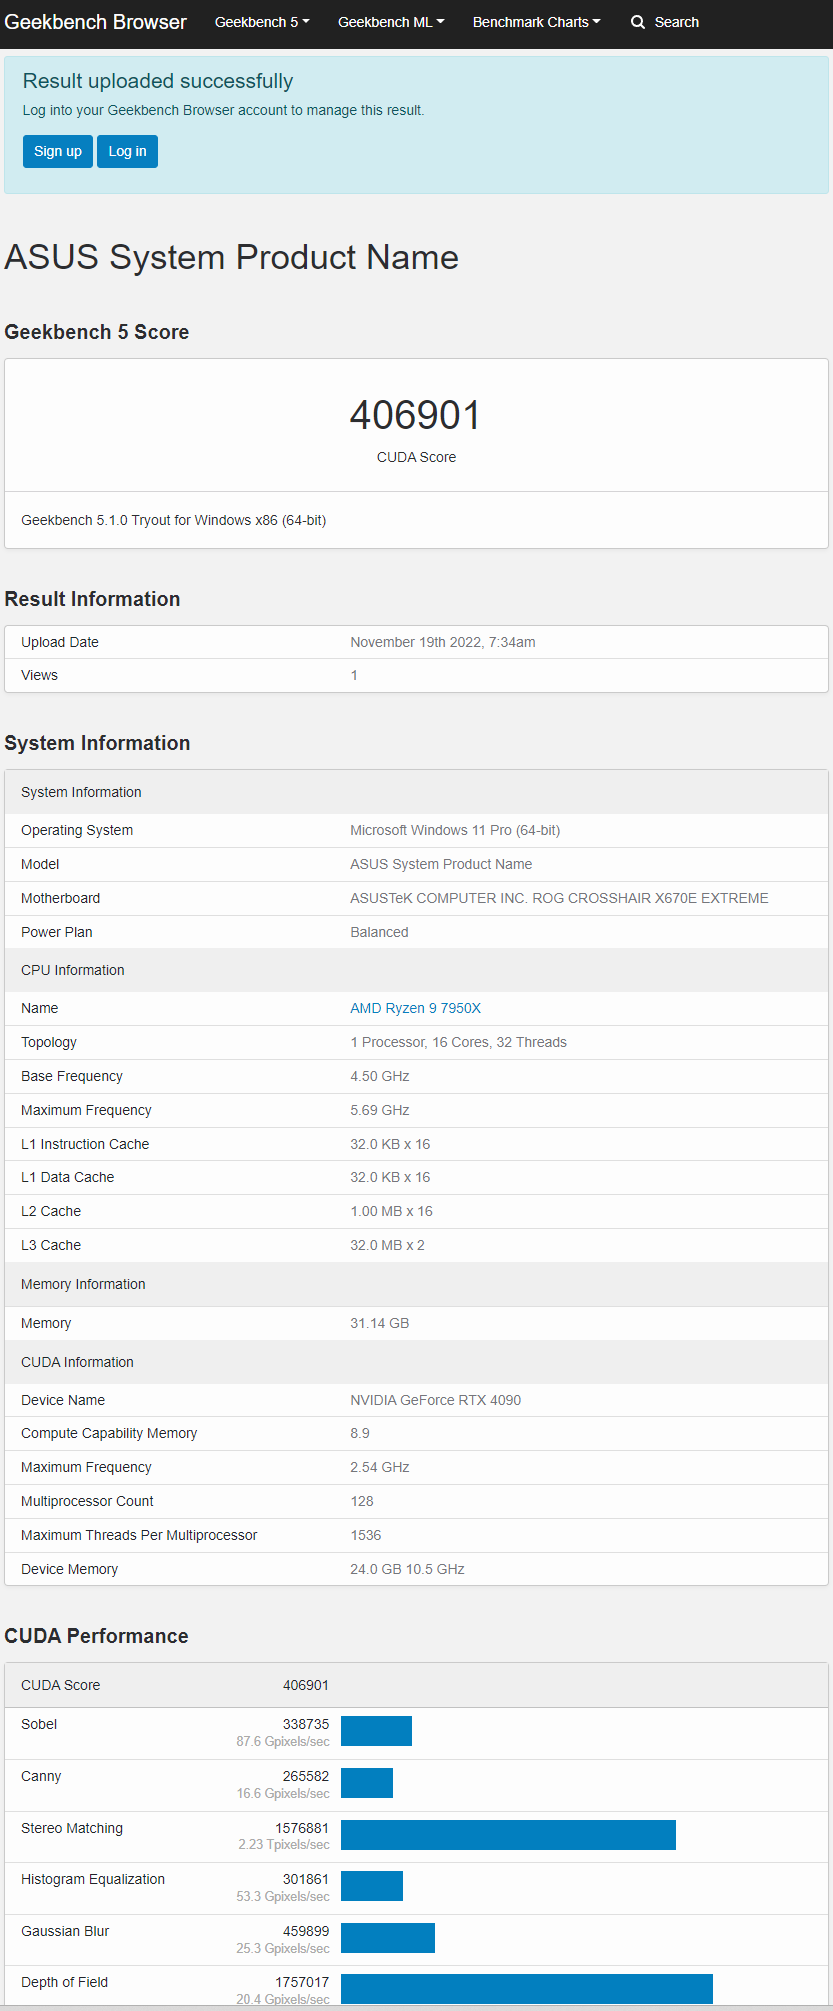This screenshot has width=833, height=2011.
Task: Open the Geekbench ML dropdown menu
Action: point(391,22)
